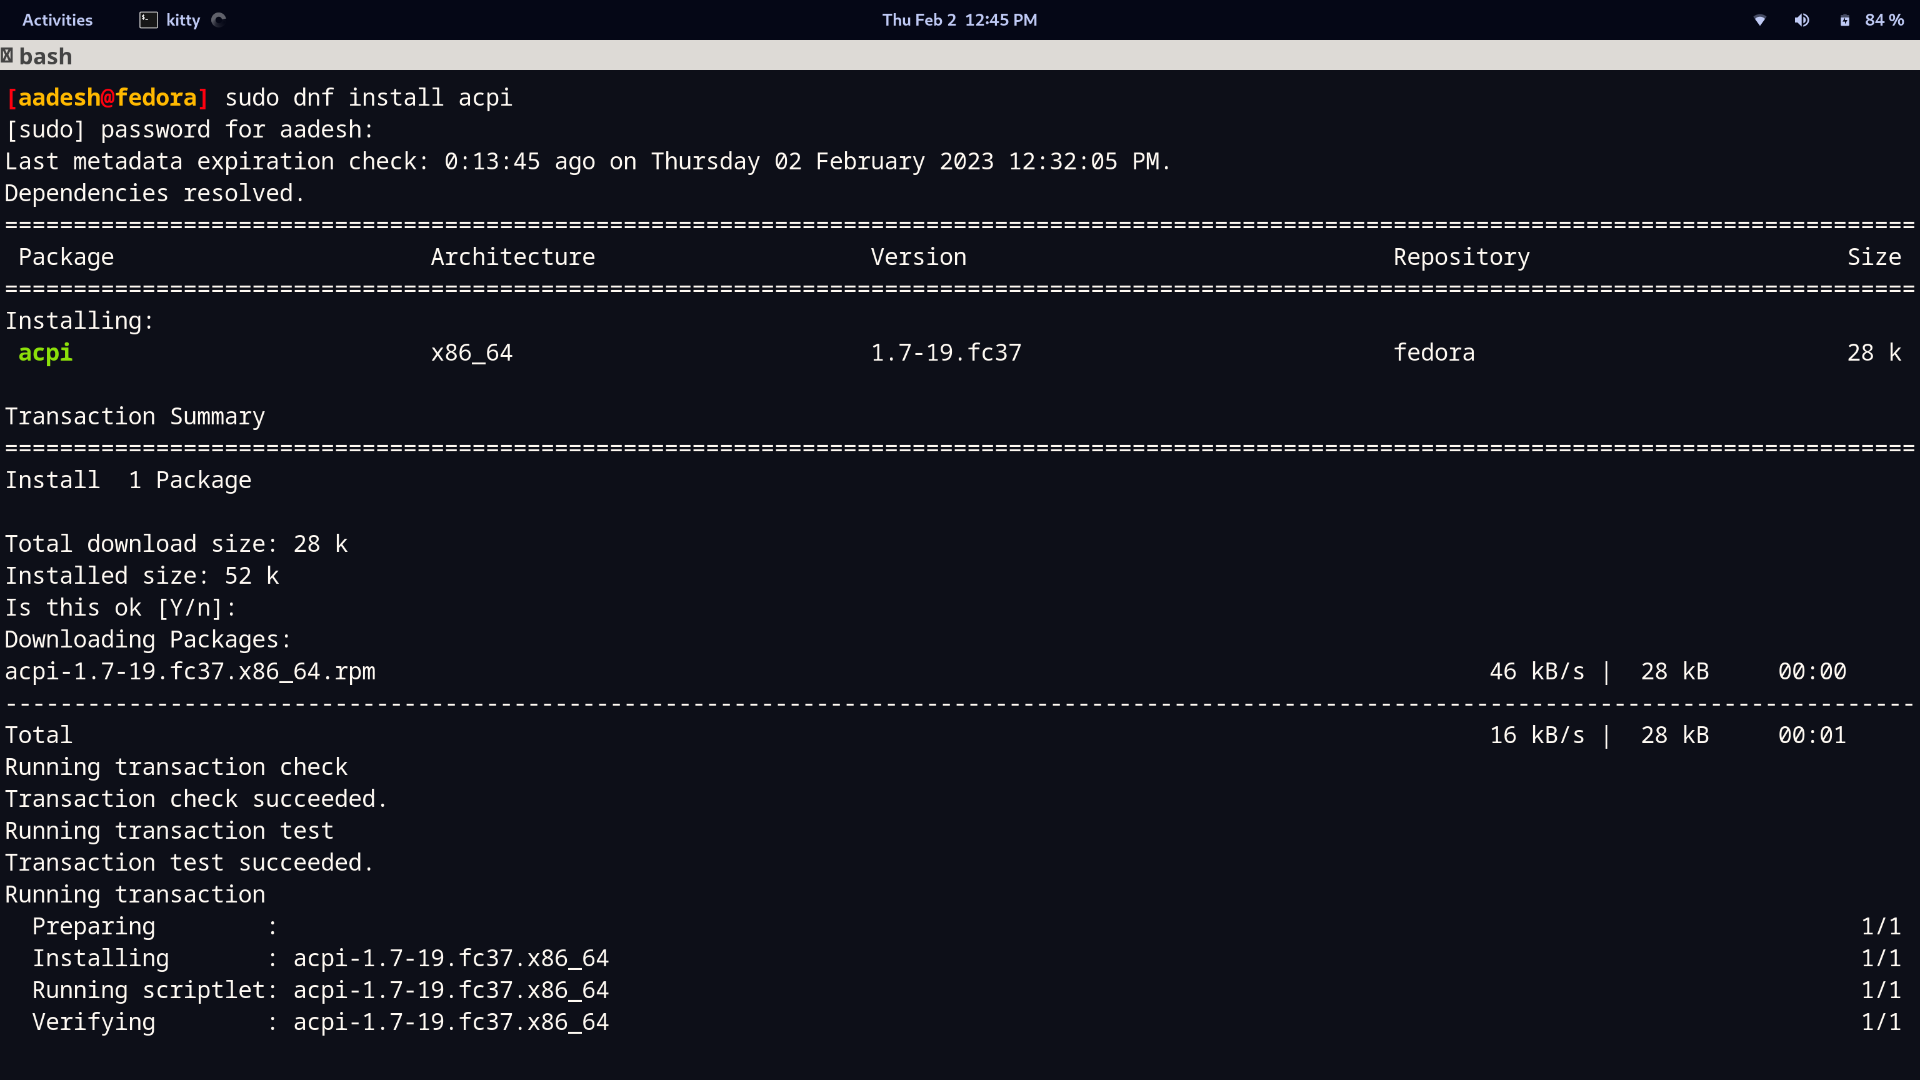Click the acpi-1.7-19.fc37.x86_64.rpm filename

(190, 671)
